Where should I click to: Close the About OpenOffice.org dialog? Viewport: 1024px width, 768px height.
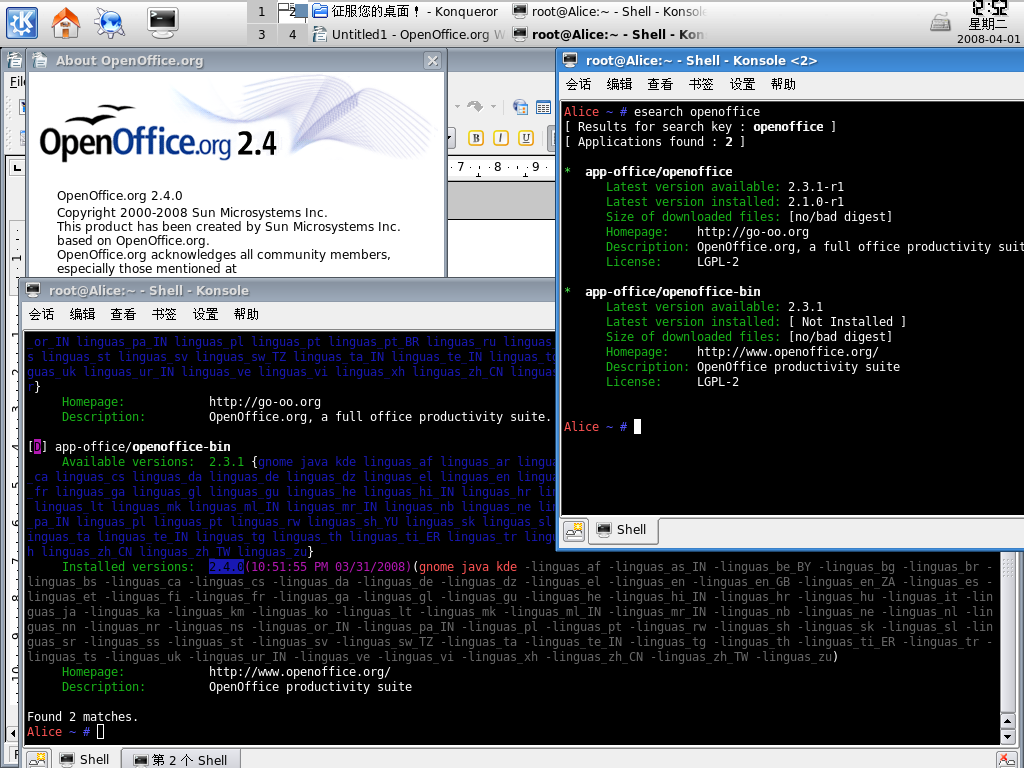coord(432,61)
